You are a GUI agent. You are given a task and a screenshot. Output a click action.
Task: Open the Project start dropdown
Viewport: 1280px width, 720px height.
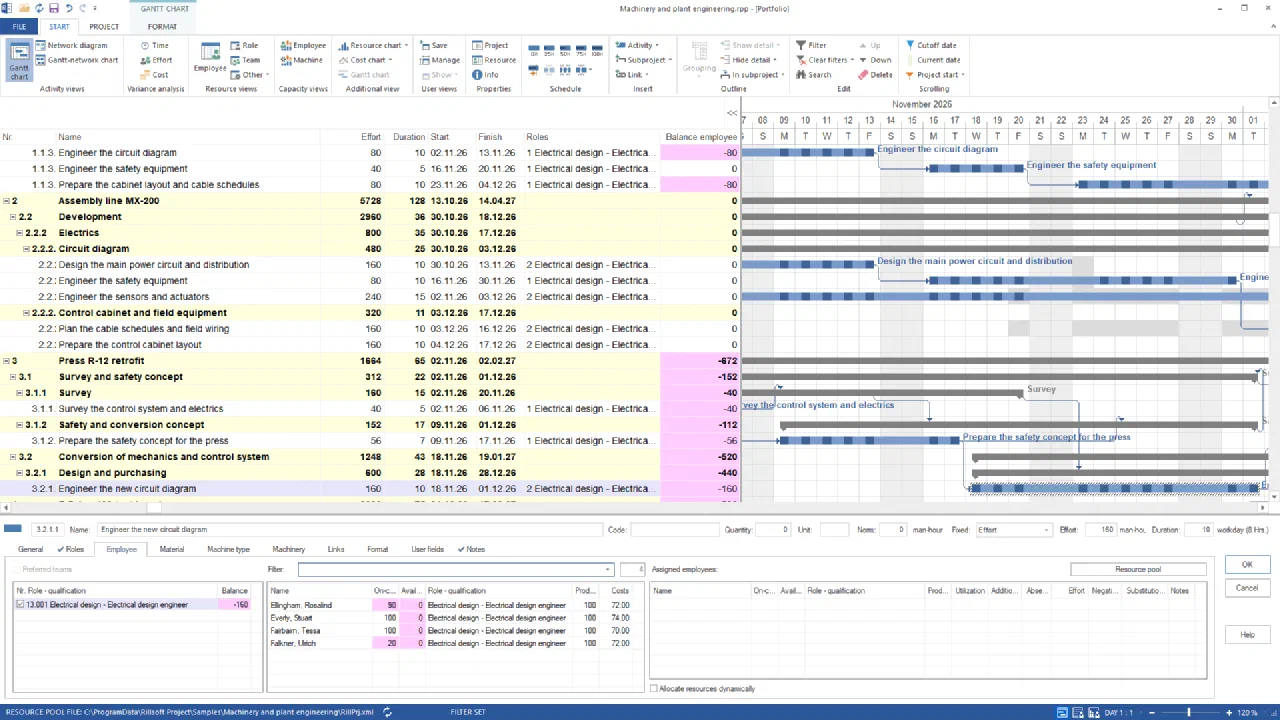pyautogui.click(x=963, y=75)
